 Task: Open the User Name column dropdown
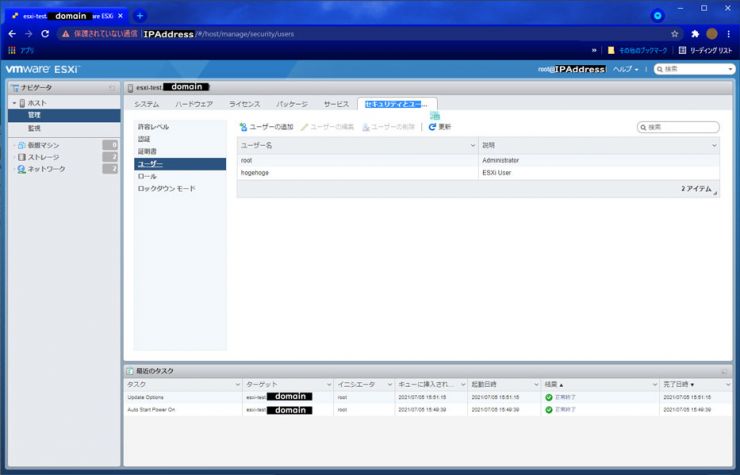472,145
